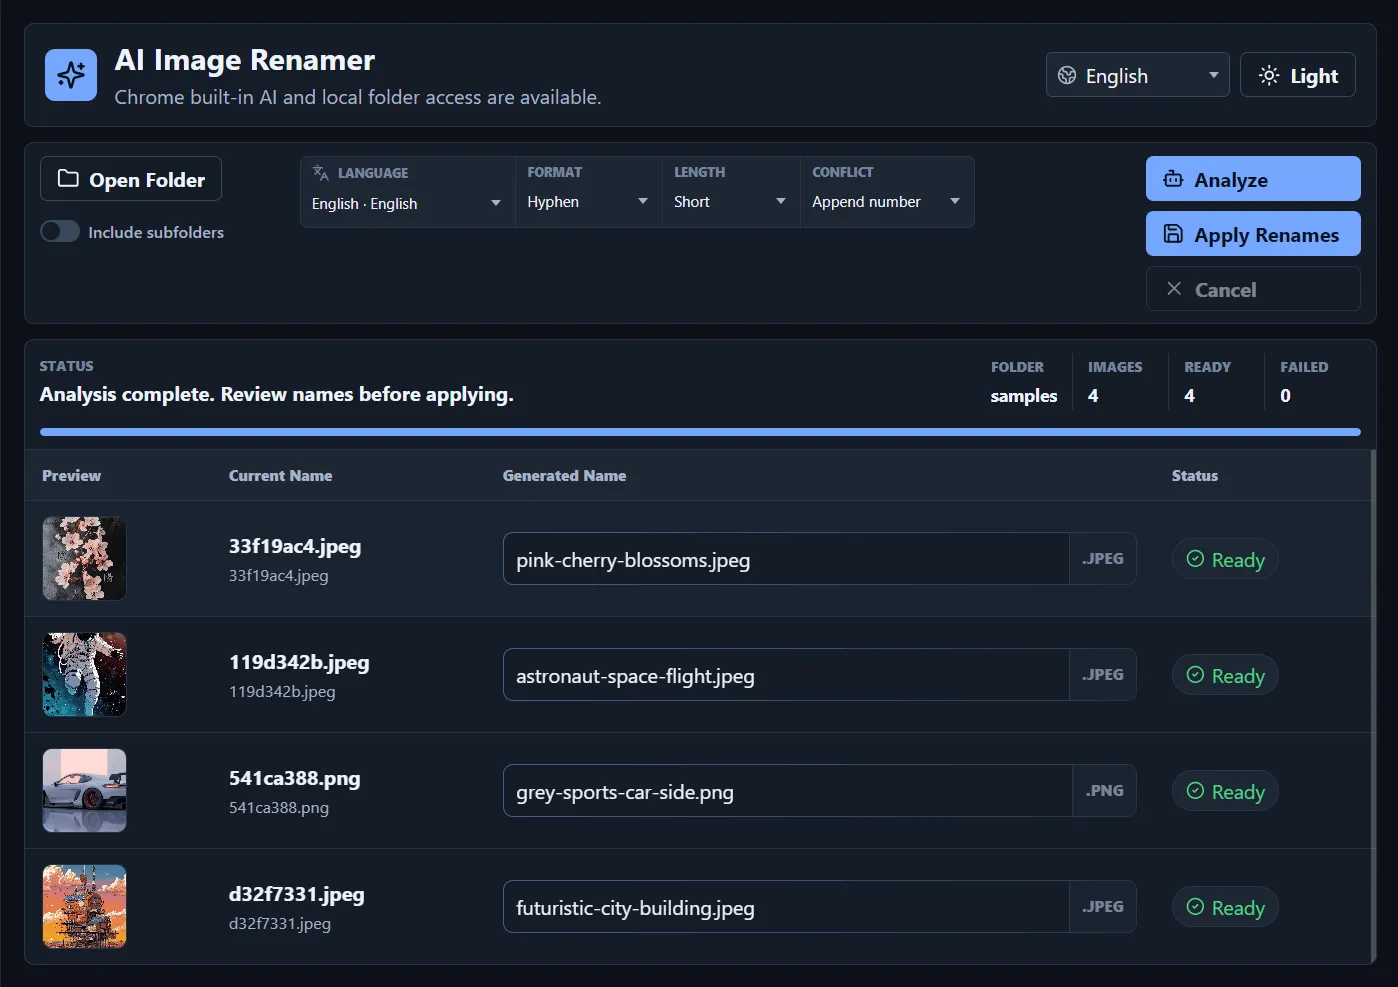The width and height of the screenshot is (1398, 987).
Task: Click the check icon in d32f7331.jpeg Ready badge
Action: [x=1195, y=907]
